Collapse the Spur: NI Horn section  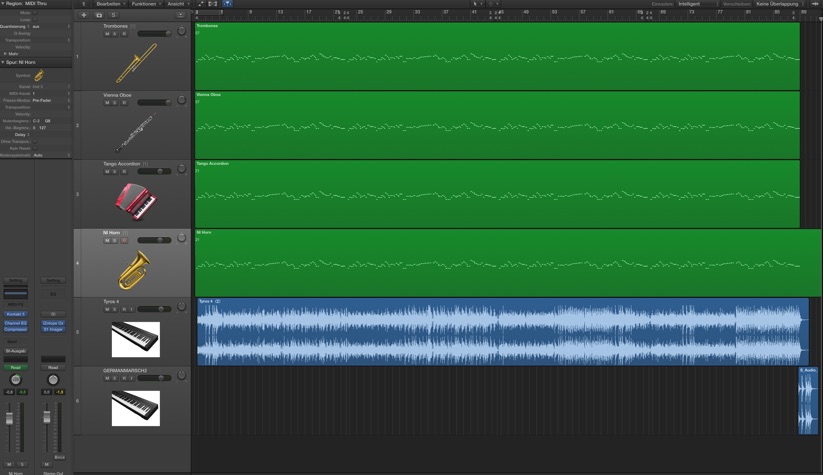(3, 63)
